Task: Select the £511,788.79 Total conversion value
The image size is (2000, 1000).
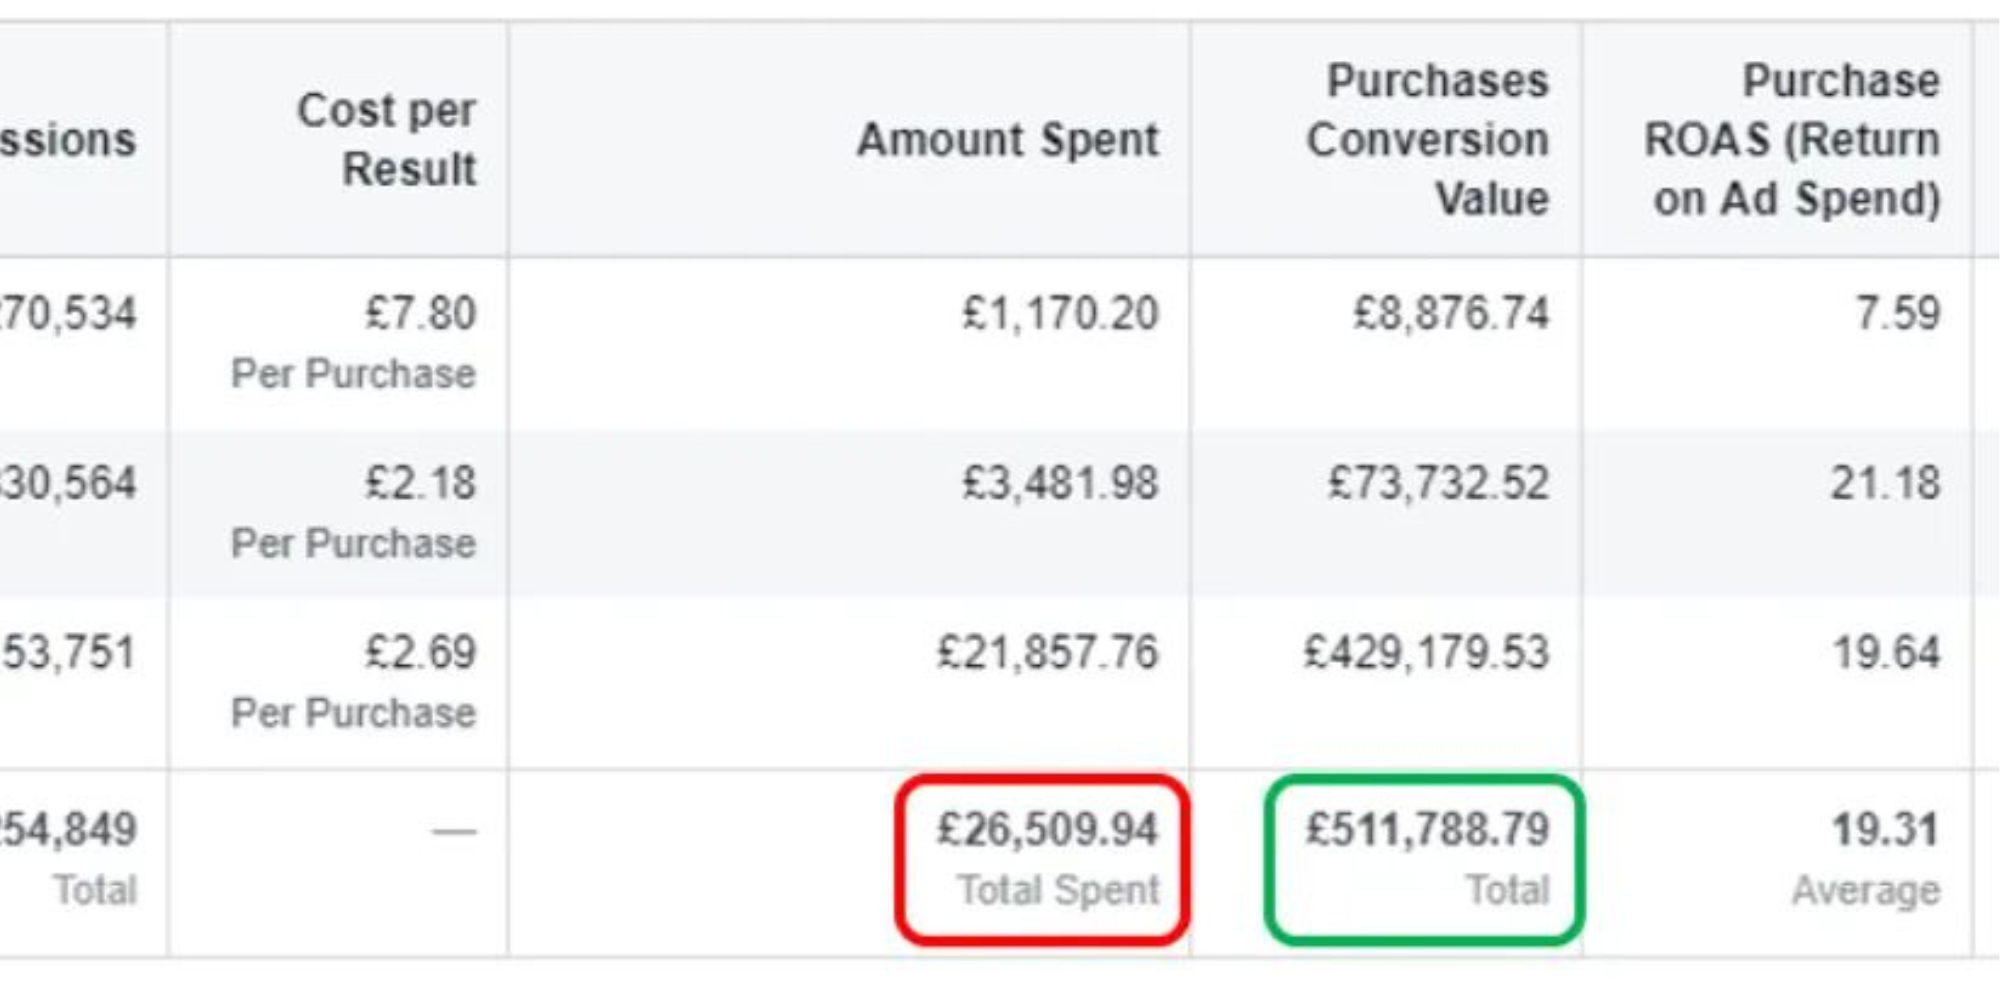Action: (1428, 858)
